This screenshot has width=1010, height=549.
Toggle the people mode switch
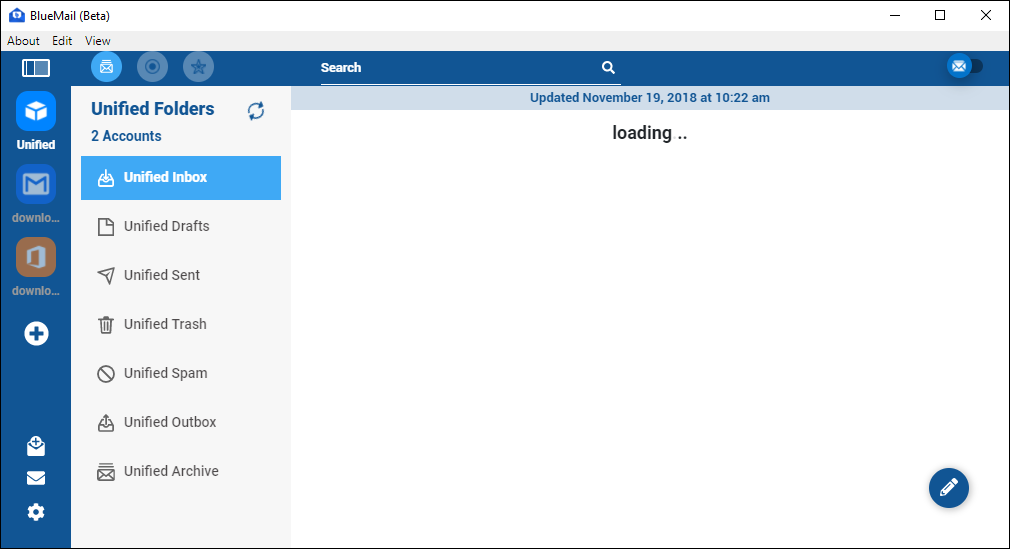965,66
